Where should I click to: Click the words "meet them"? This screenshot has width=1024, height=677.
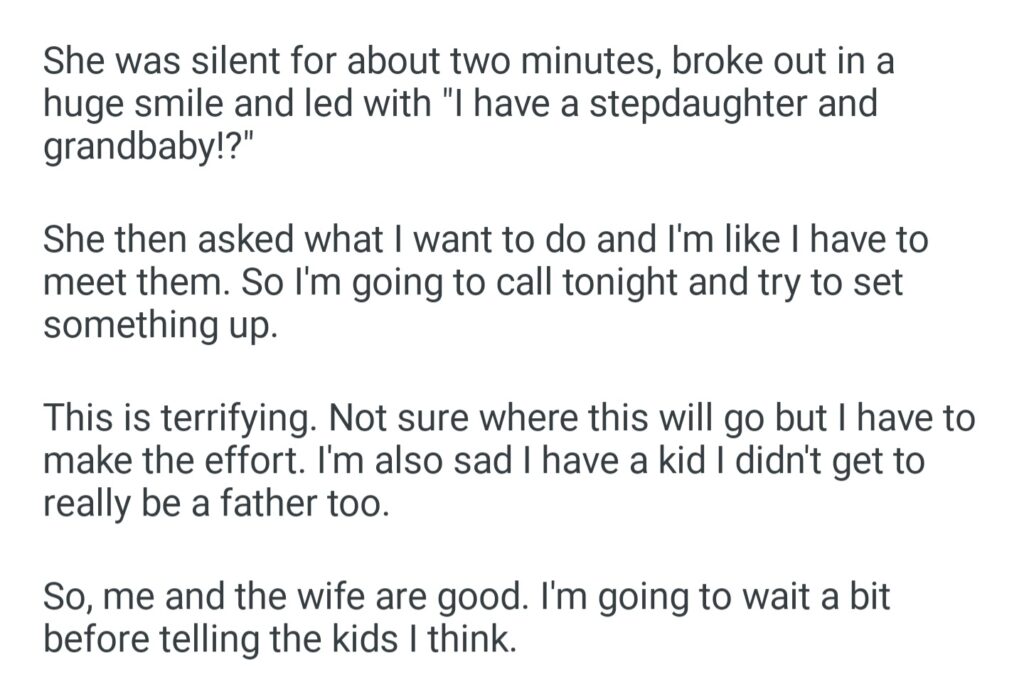(138, 285)
